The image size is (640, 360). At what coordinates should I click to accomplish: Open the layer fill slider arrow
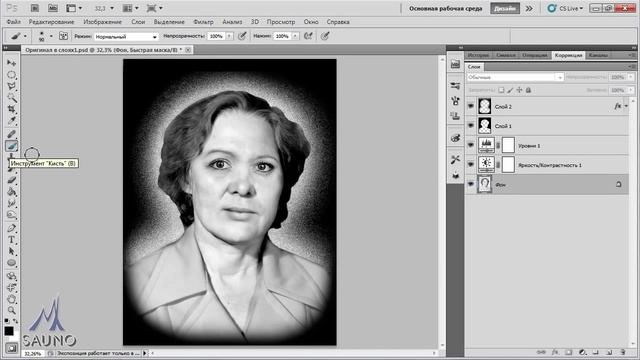pyautogui.click(x=631, y=90)
